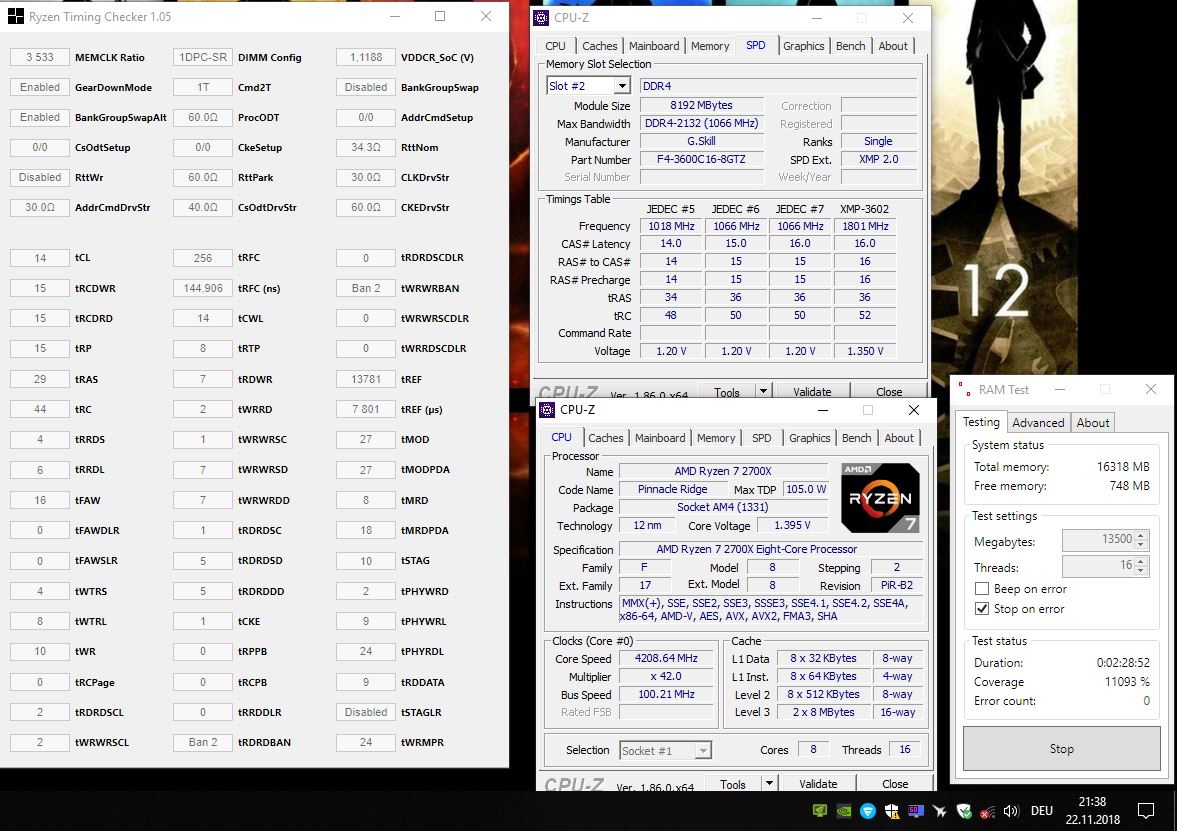The width and height of the screenshot is (1177, 831).
Task: Open the Caches tab in upper CPU-Z
Action: [x=599, y=46]
